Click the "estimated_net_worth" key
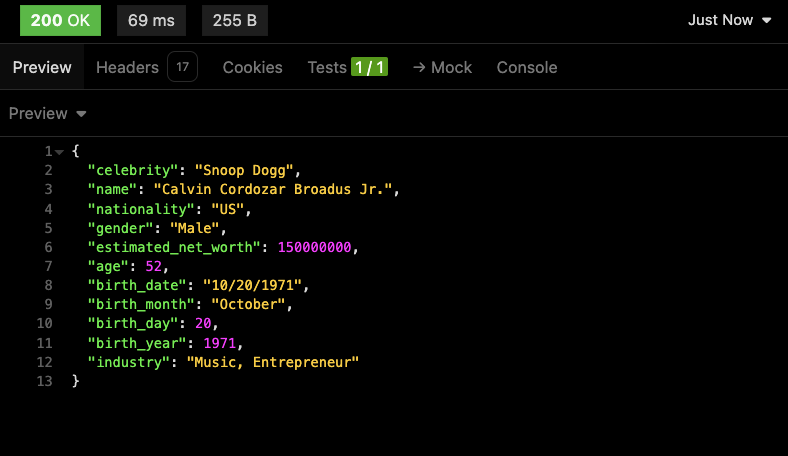788x456 pixels. pyautogui.click(x=174, y=247)
